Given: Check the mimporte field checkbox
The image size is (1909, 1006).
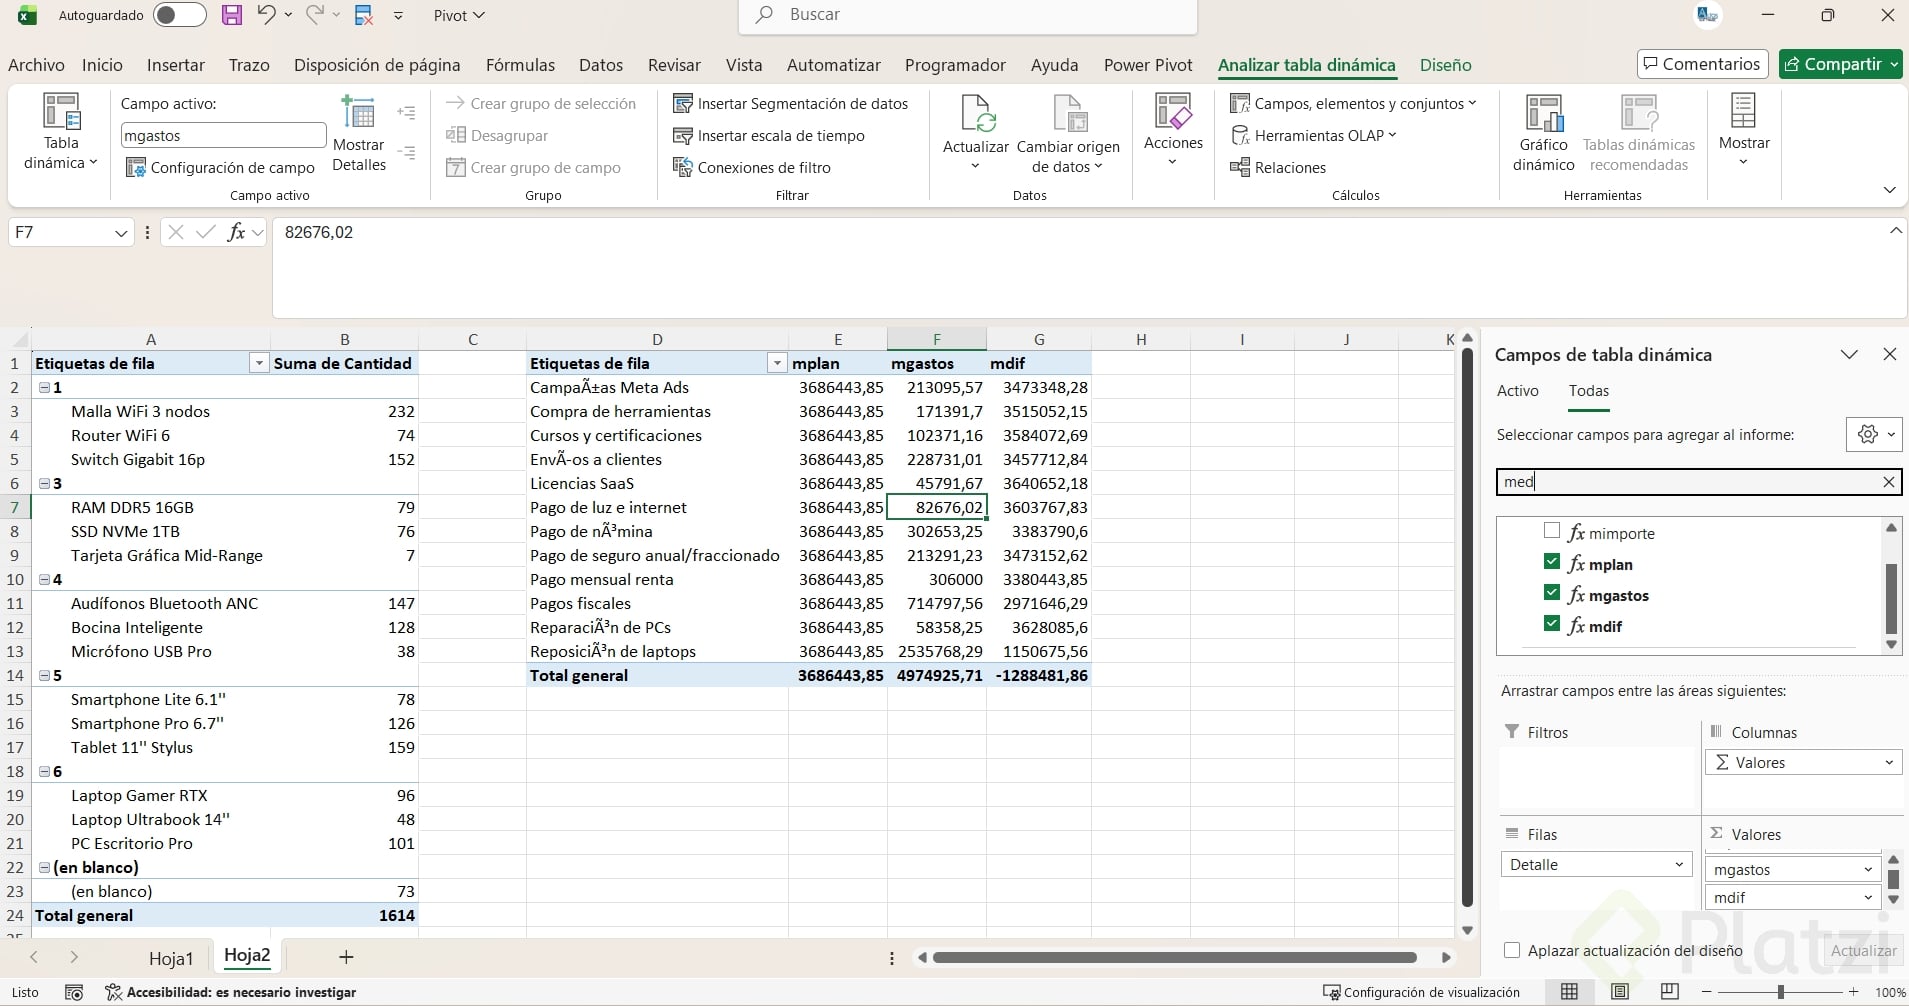Looking at the screenshot, I should 1552,531.
